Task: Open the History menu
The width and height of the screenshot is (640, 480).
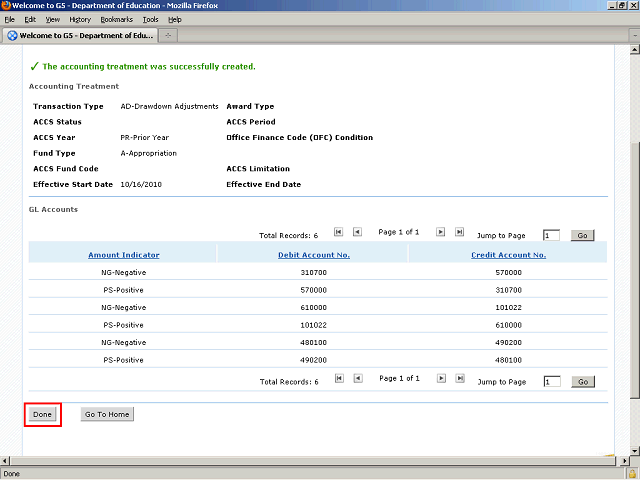Action: 80,19
